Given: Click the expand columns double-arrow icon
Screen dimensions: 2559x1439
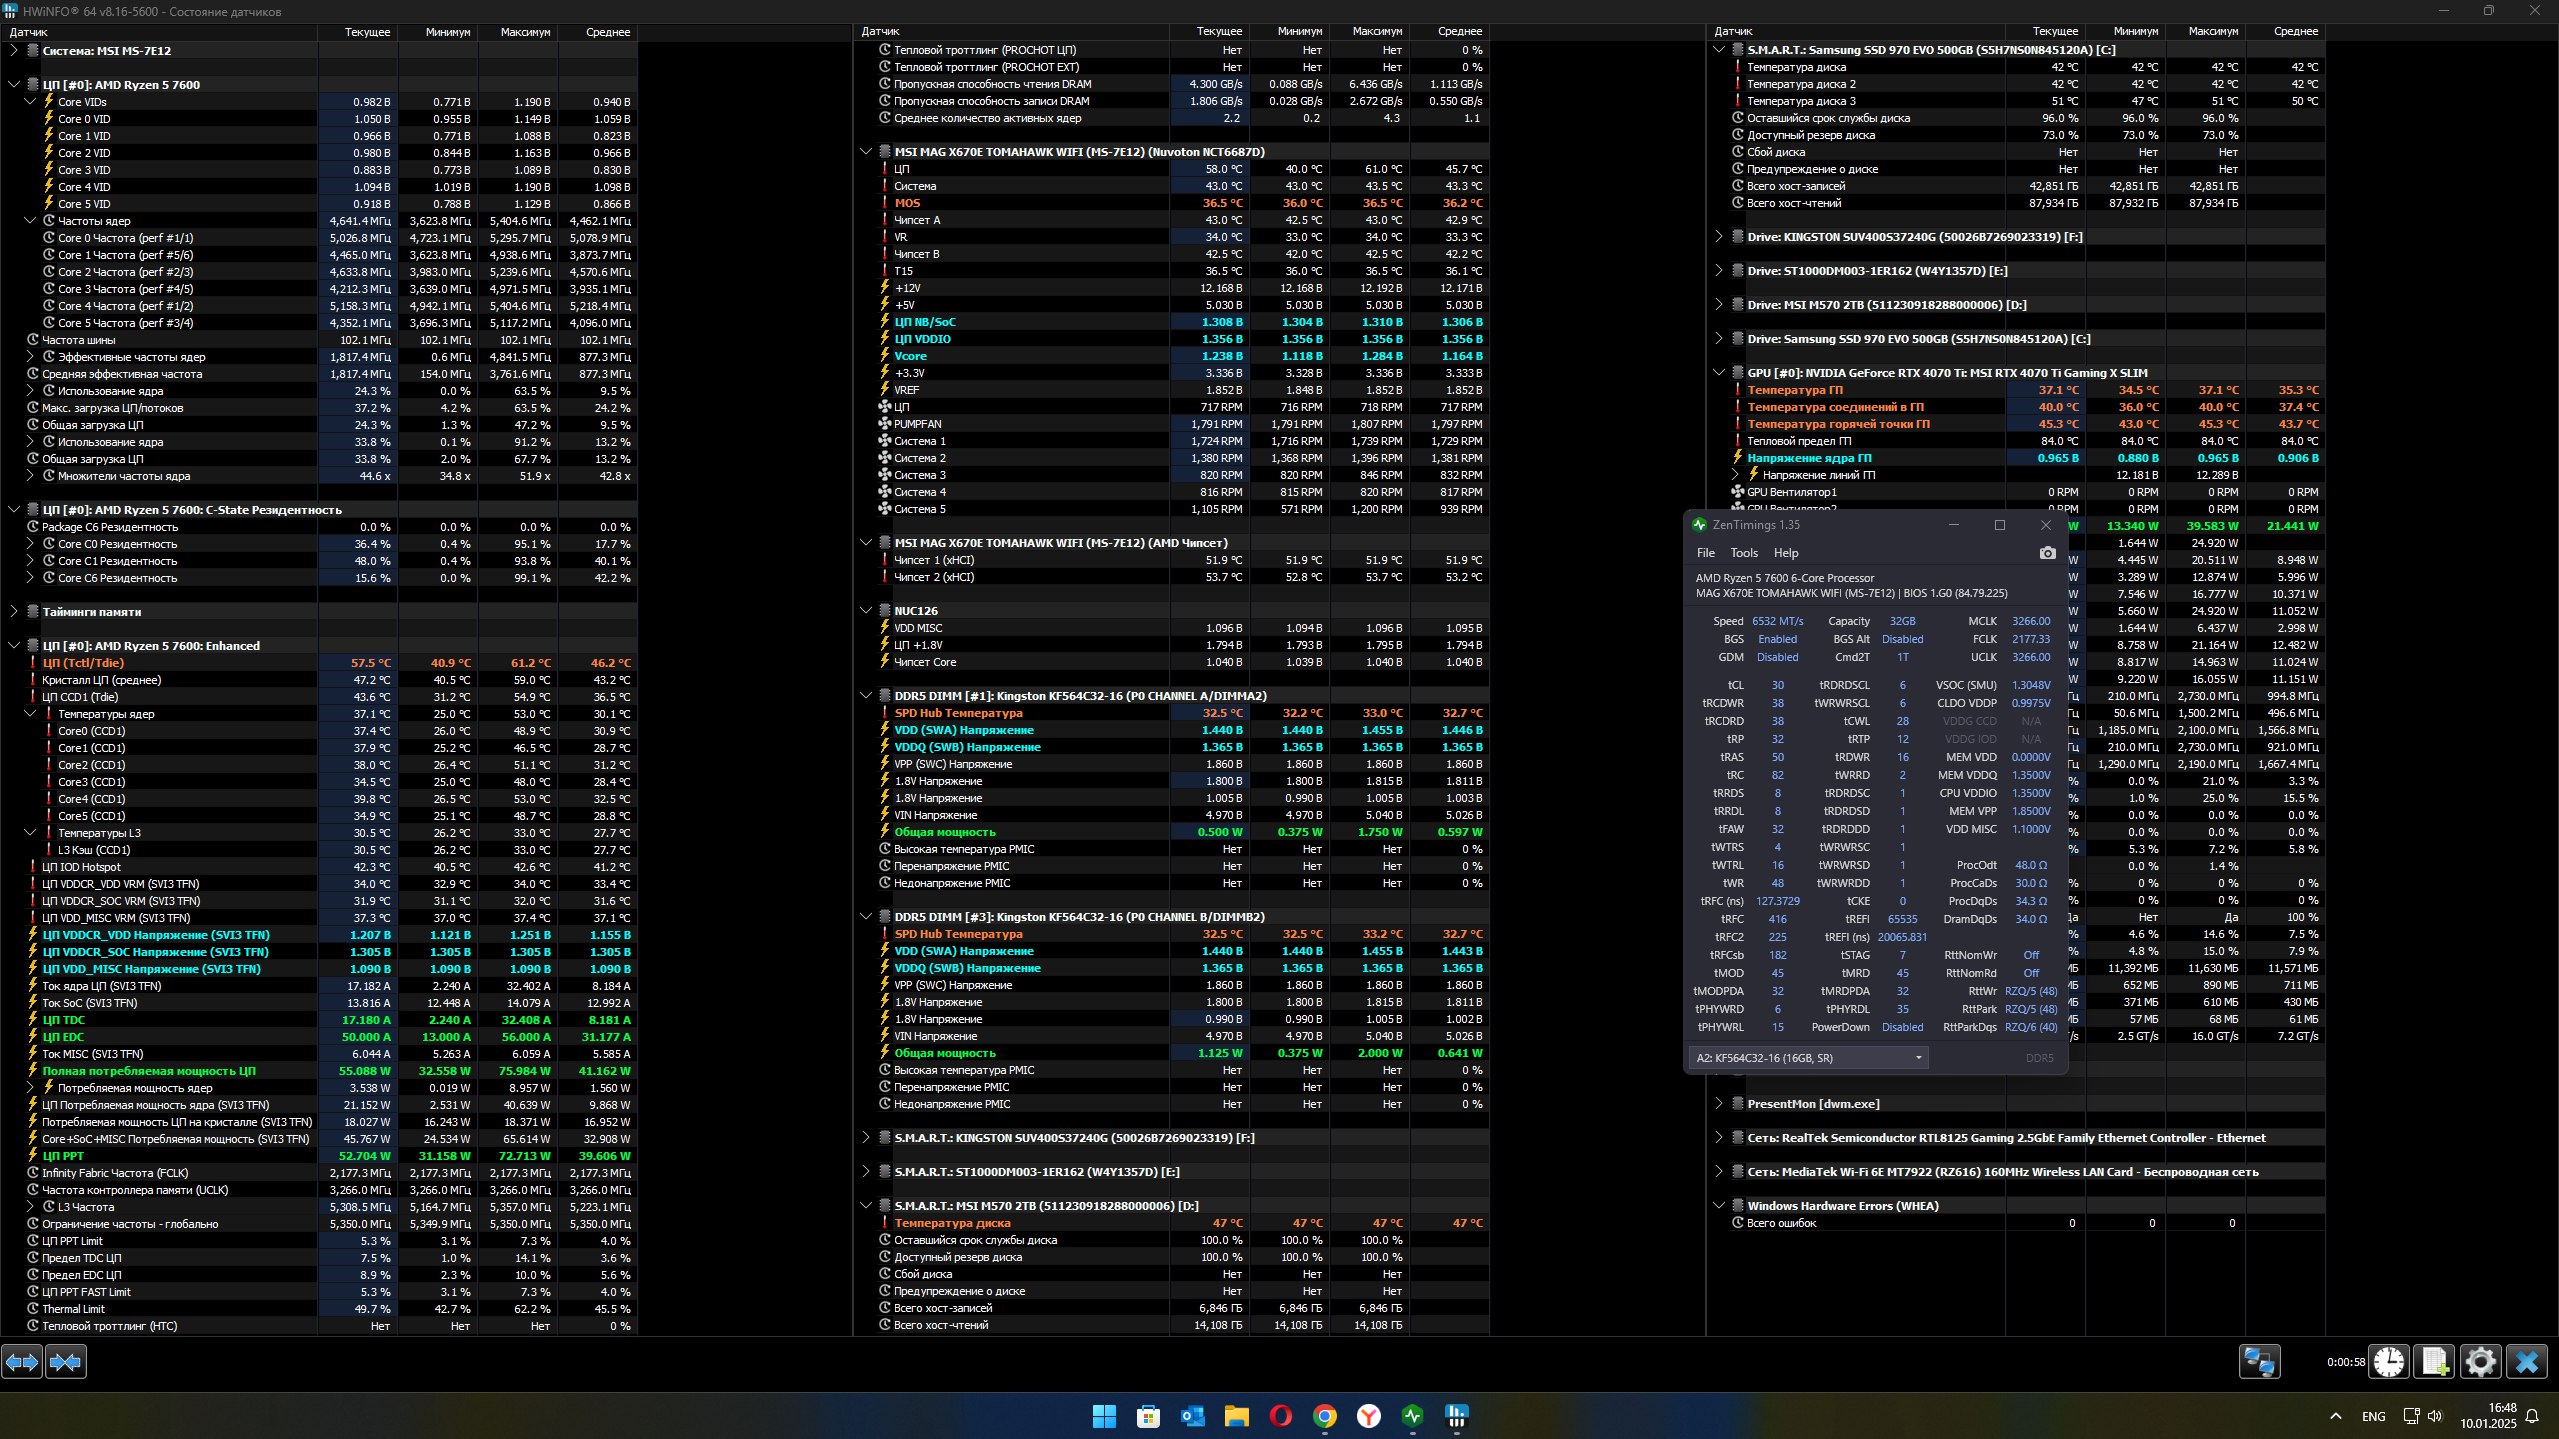Looking at the screenshot, I should [22, 1361].
